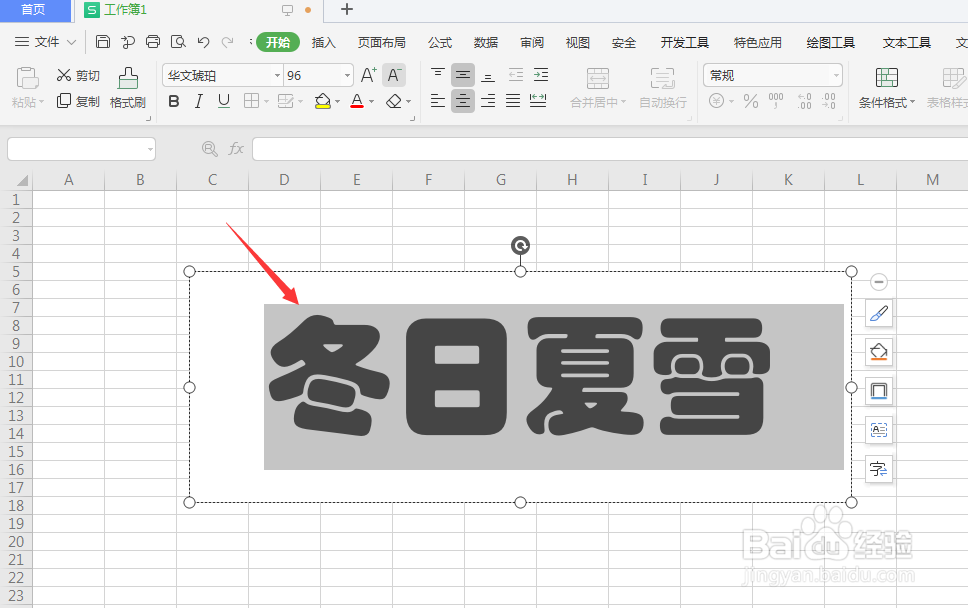Open the 文本工具 tab
The image size is (968, 608).
906,43
